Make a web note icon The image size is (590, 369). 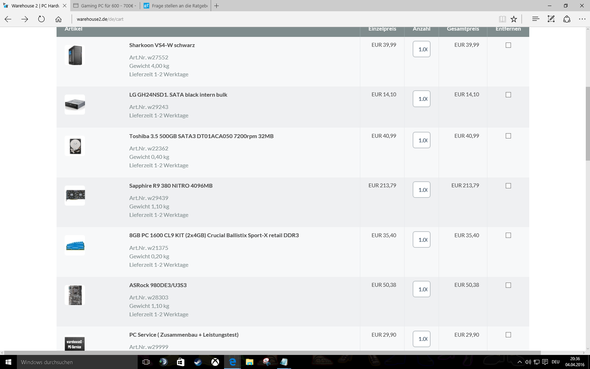551,19
